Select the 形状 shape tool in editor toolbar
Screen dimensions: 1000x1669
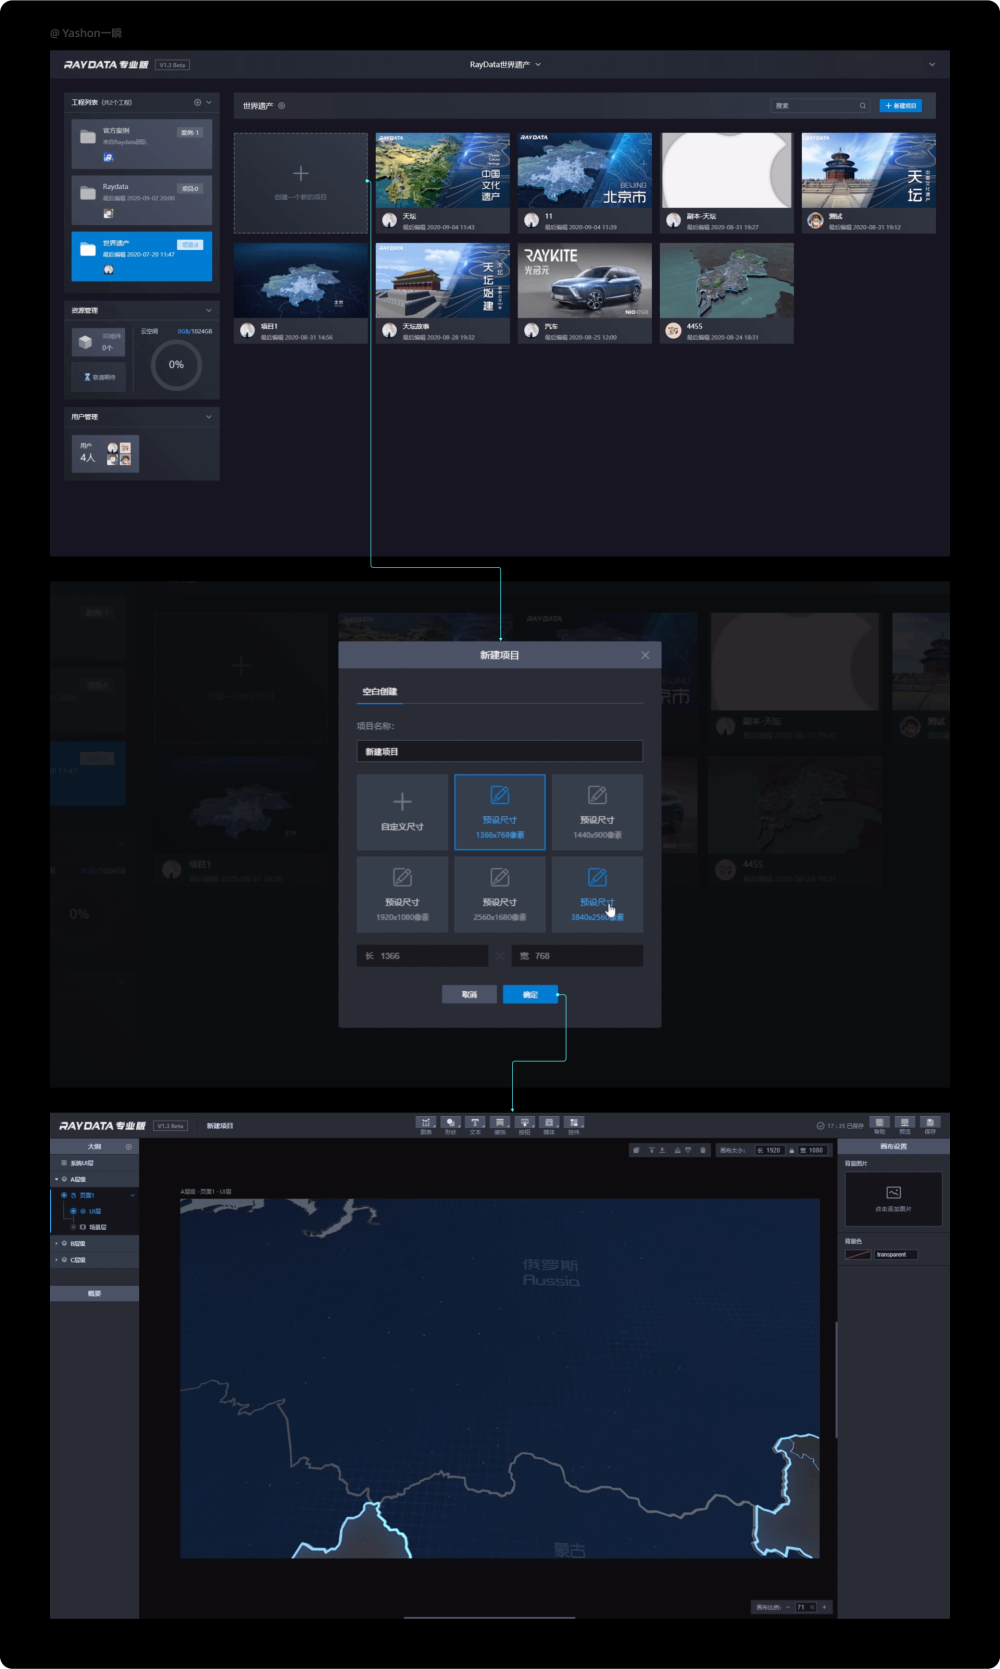coord(451,1123)
